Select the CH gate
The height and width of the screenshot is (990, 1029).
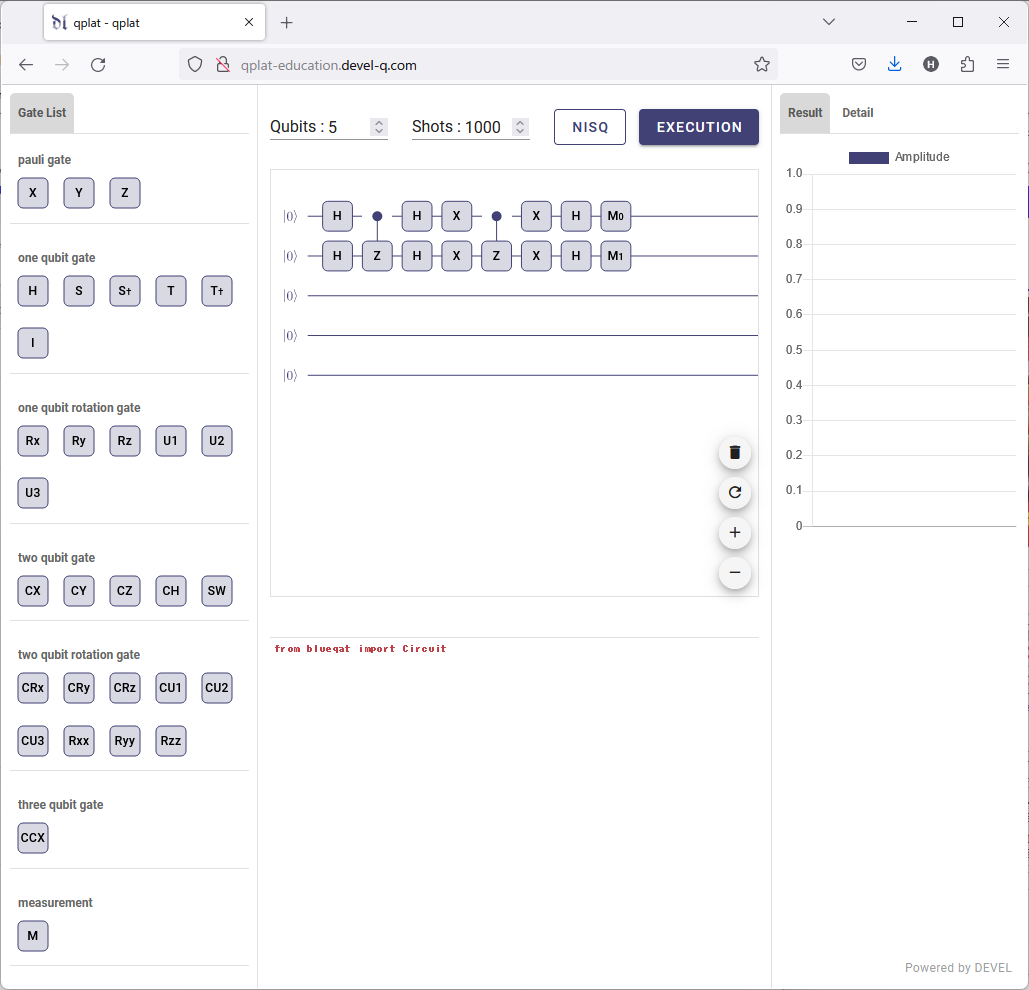(171, 590)
